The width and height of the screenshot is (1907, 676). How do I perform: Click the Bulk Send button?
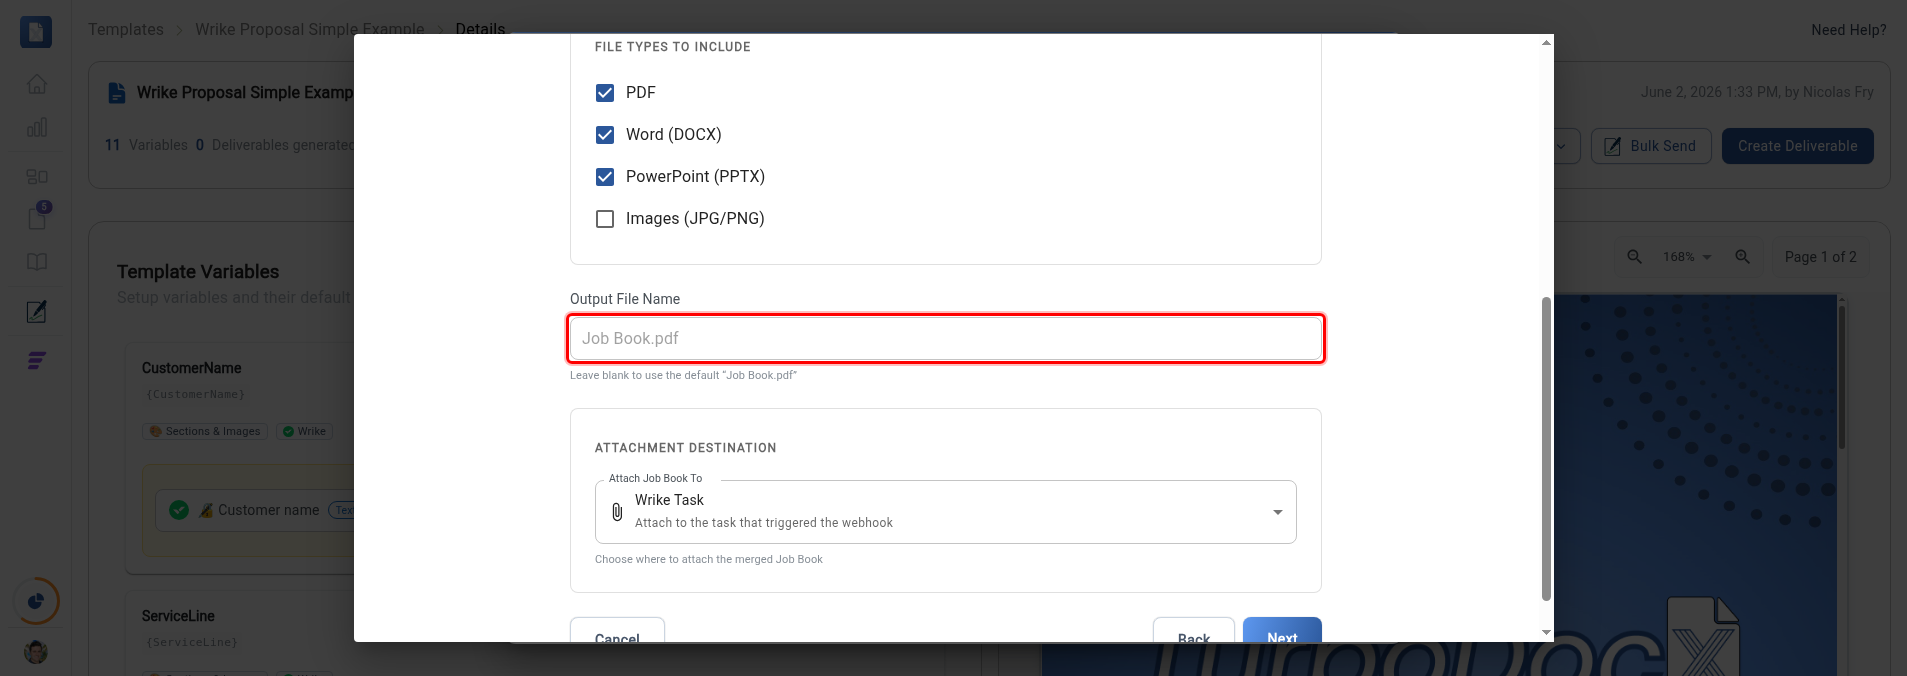point(1651,146)
